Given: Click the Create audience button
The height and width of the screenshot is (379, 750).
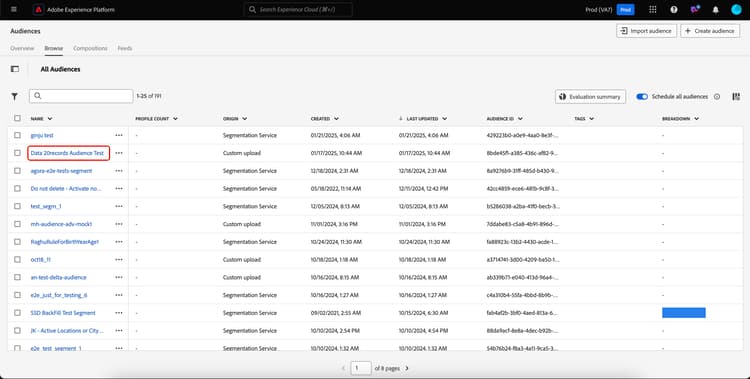Looking at the screenshot, I should [x=710, y=31].
